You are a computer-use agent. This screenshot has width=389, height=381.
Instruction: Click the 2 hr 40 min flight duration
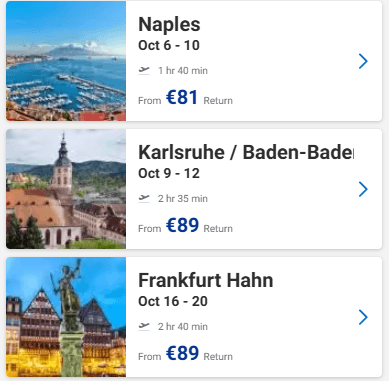(x=183, y=327)
